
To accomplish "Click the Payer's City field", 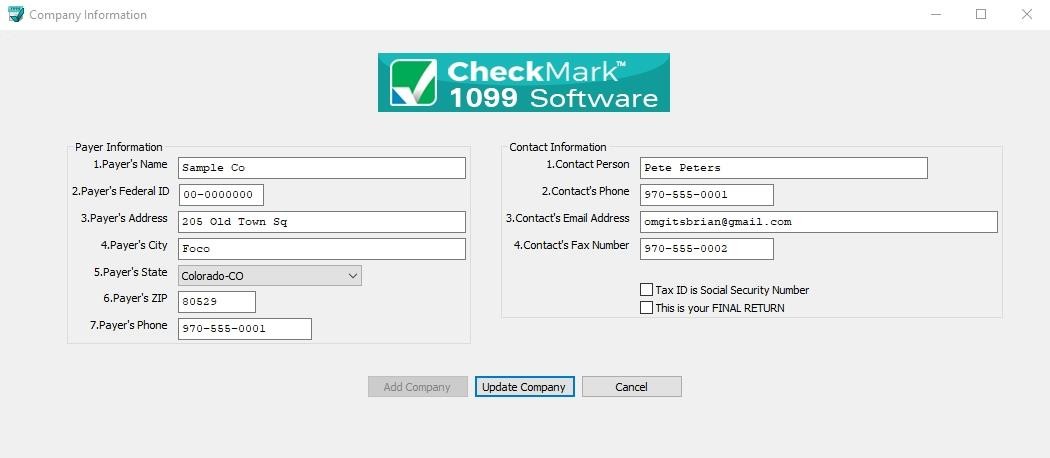I will coord(321,249).
